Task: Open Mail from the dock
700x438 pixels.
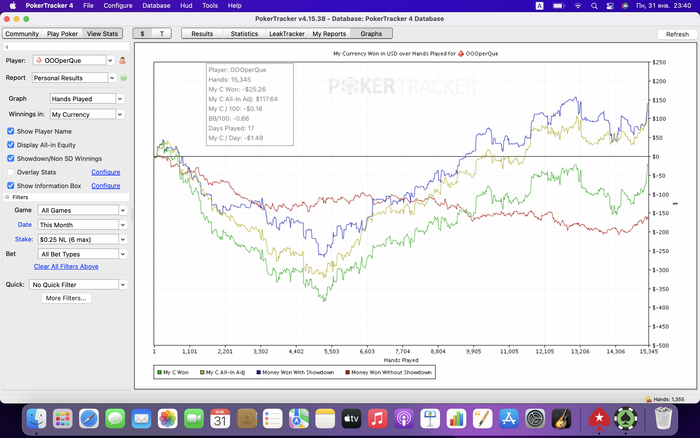Action: (142, 419)
